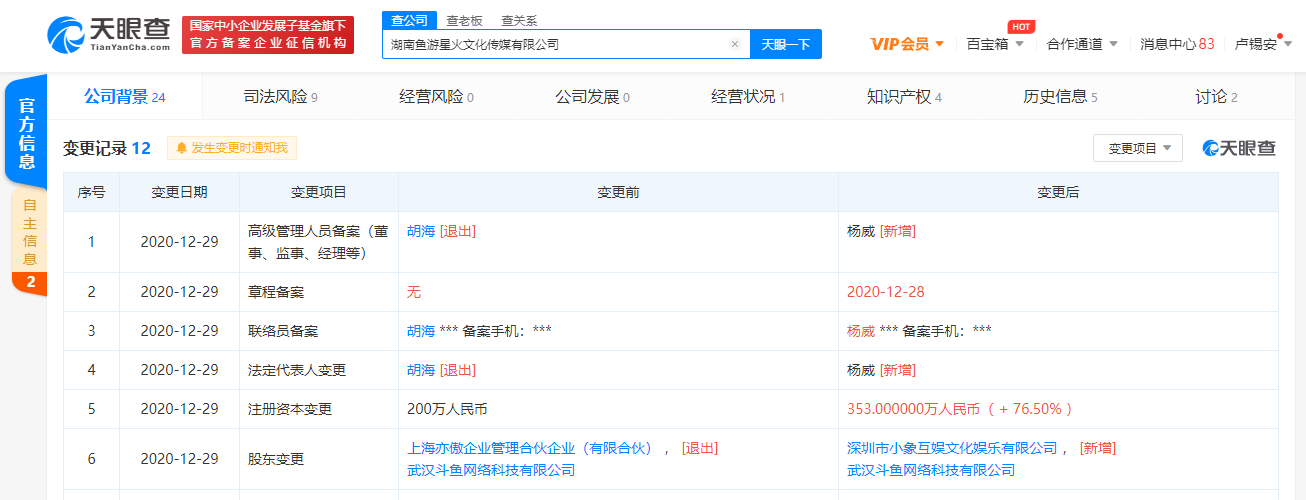This screenshot has height=500, width=1306.
Task: Select the 查老板 search tab
Action: (463, 20)
